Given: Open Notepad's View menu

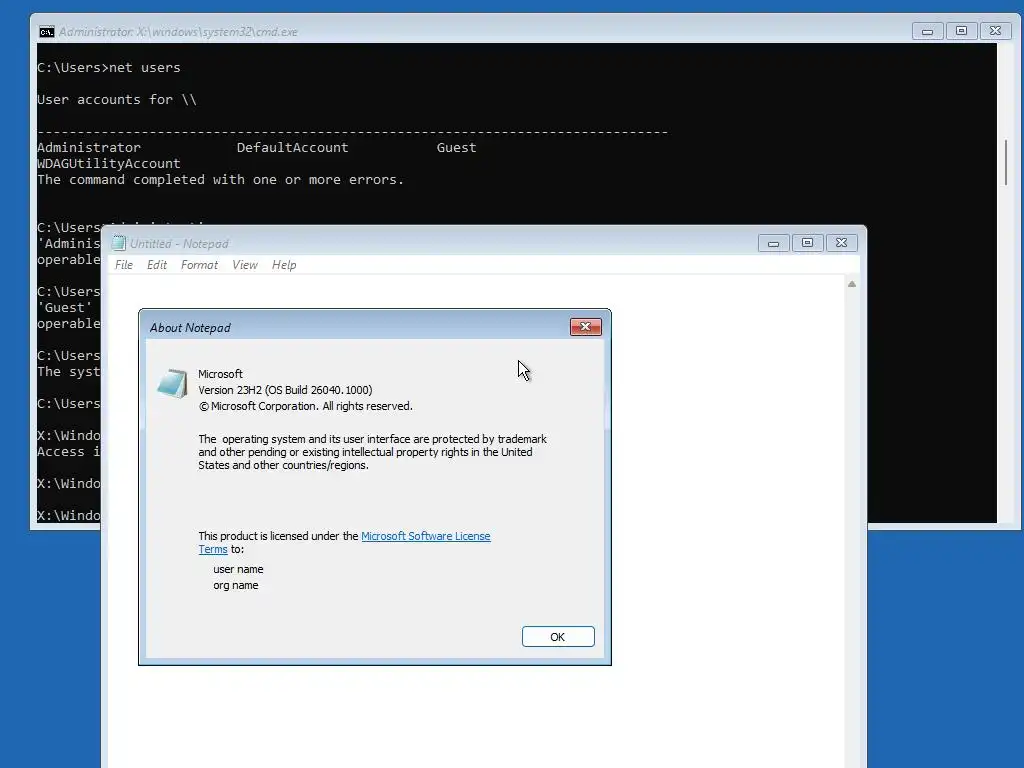Looking at the screenshot, I should [x=245, y=264].
